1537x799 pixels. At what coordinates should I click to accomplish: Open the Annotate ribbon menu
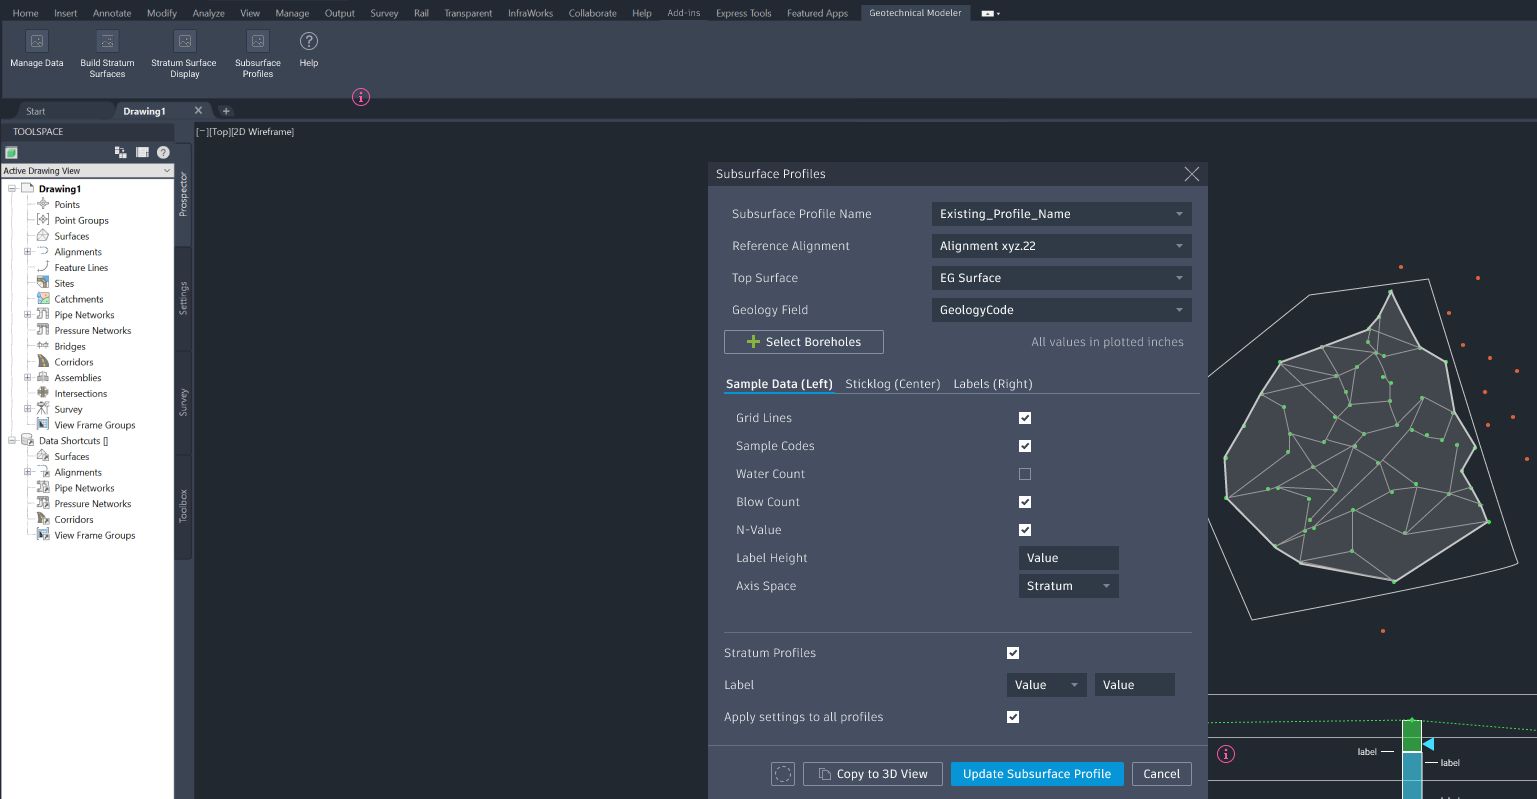(x=112, y=13)
